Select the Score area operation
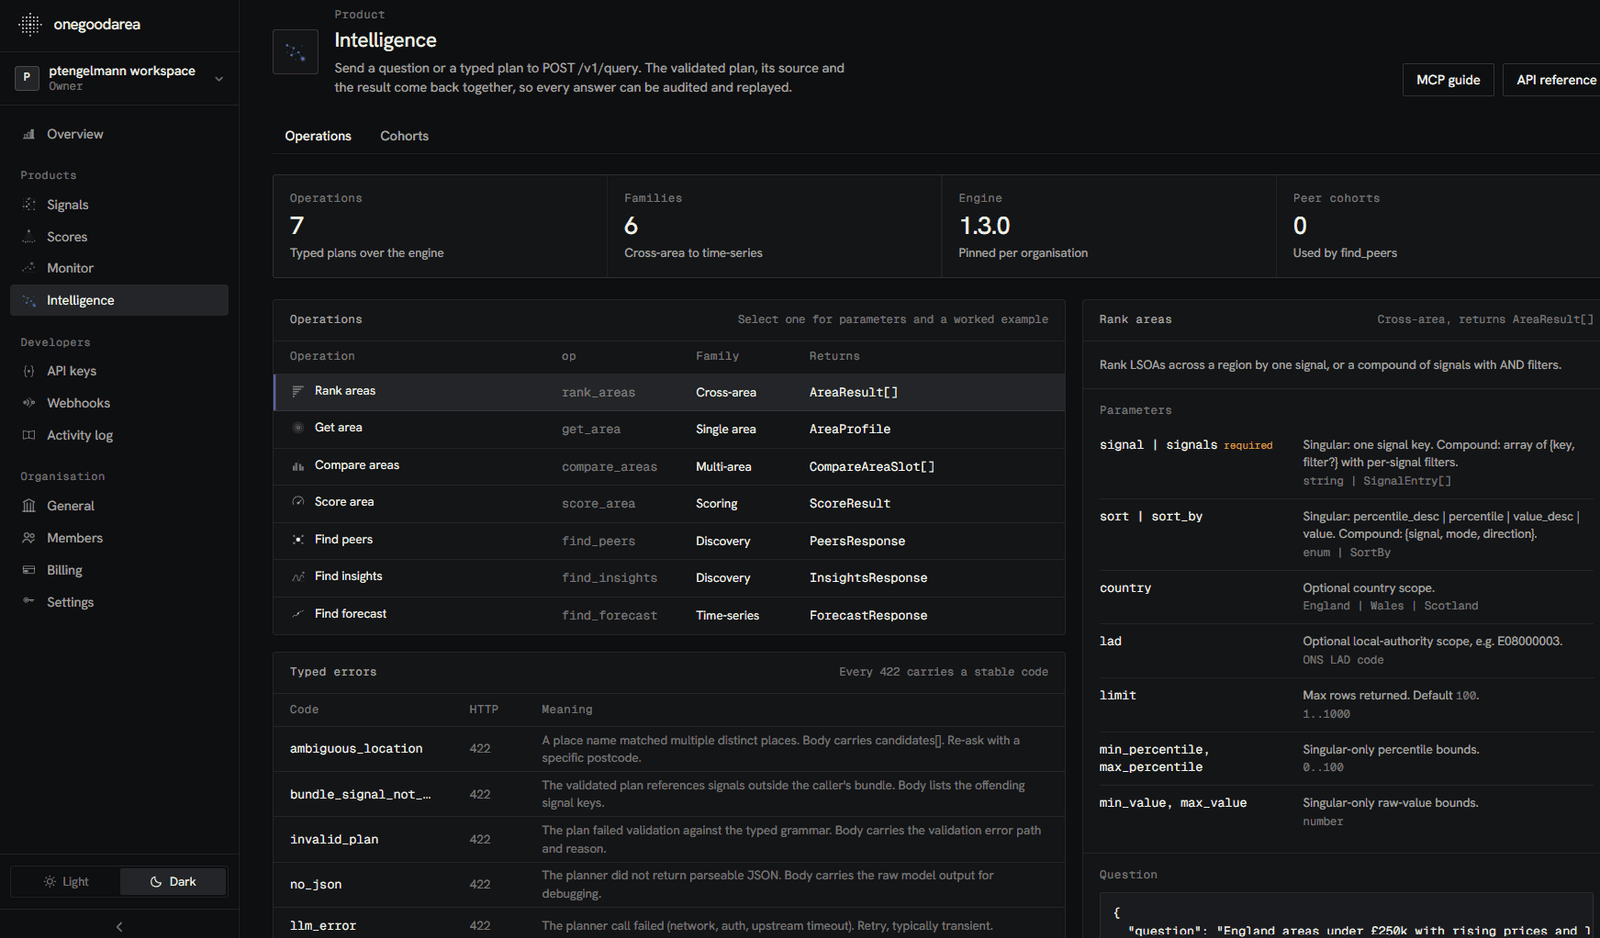 coord(669,503)
